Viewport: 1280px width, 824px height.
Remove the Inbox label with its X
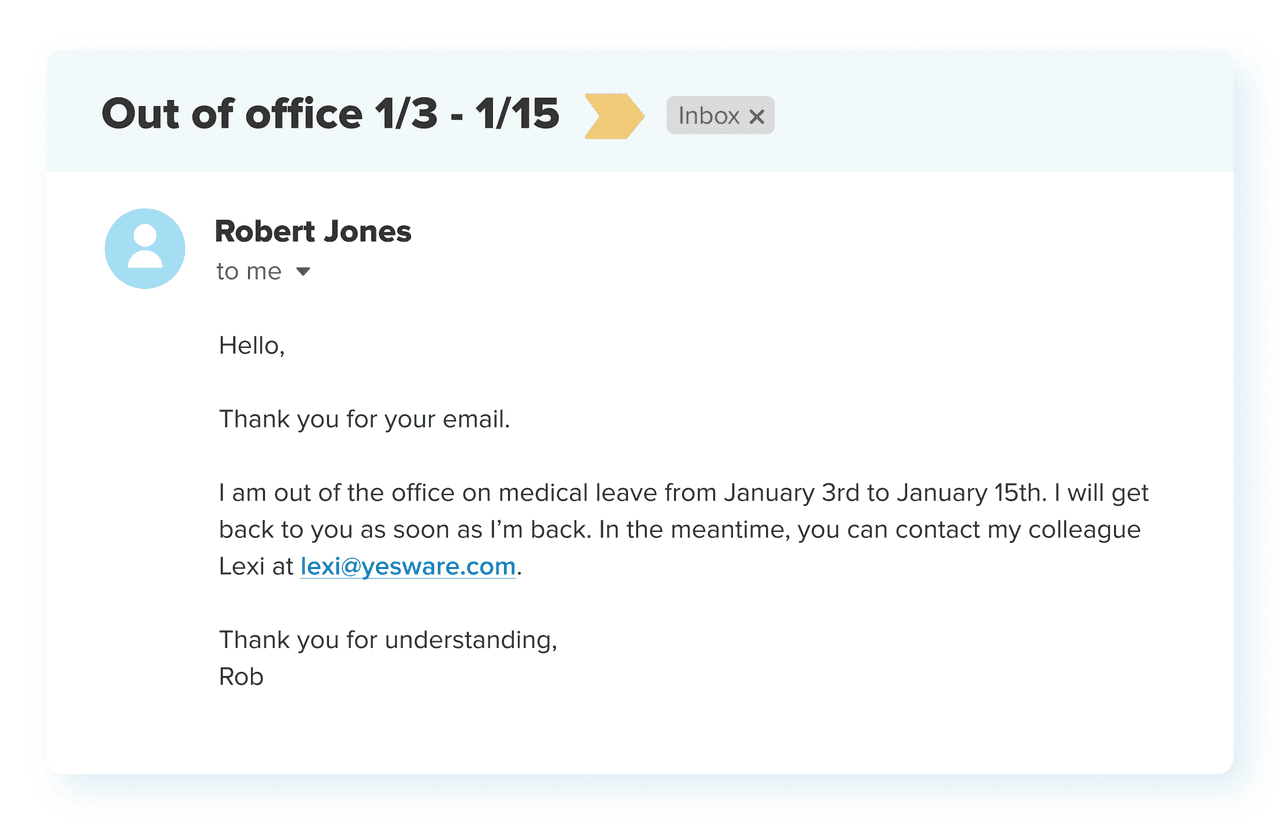pyautogui.click(x=757, y=117)
